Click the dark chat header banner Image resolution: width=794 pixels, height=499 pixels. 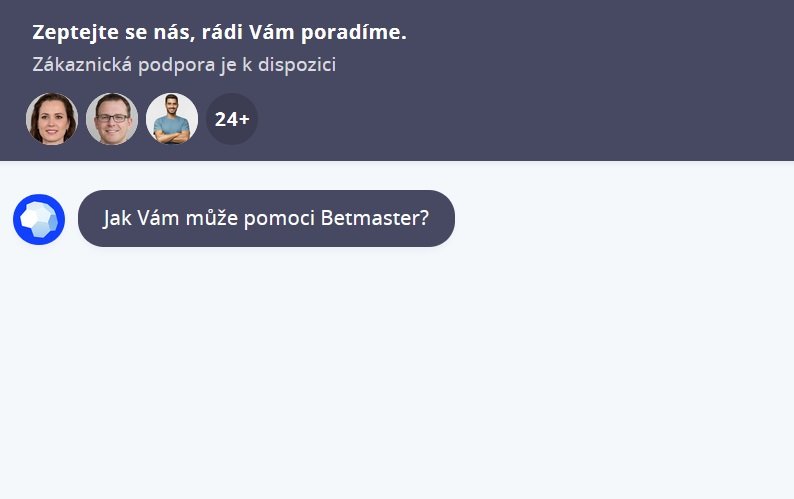pyautogui.click(x=397, y=80)
